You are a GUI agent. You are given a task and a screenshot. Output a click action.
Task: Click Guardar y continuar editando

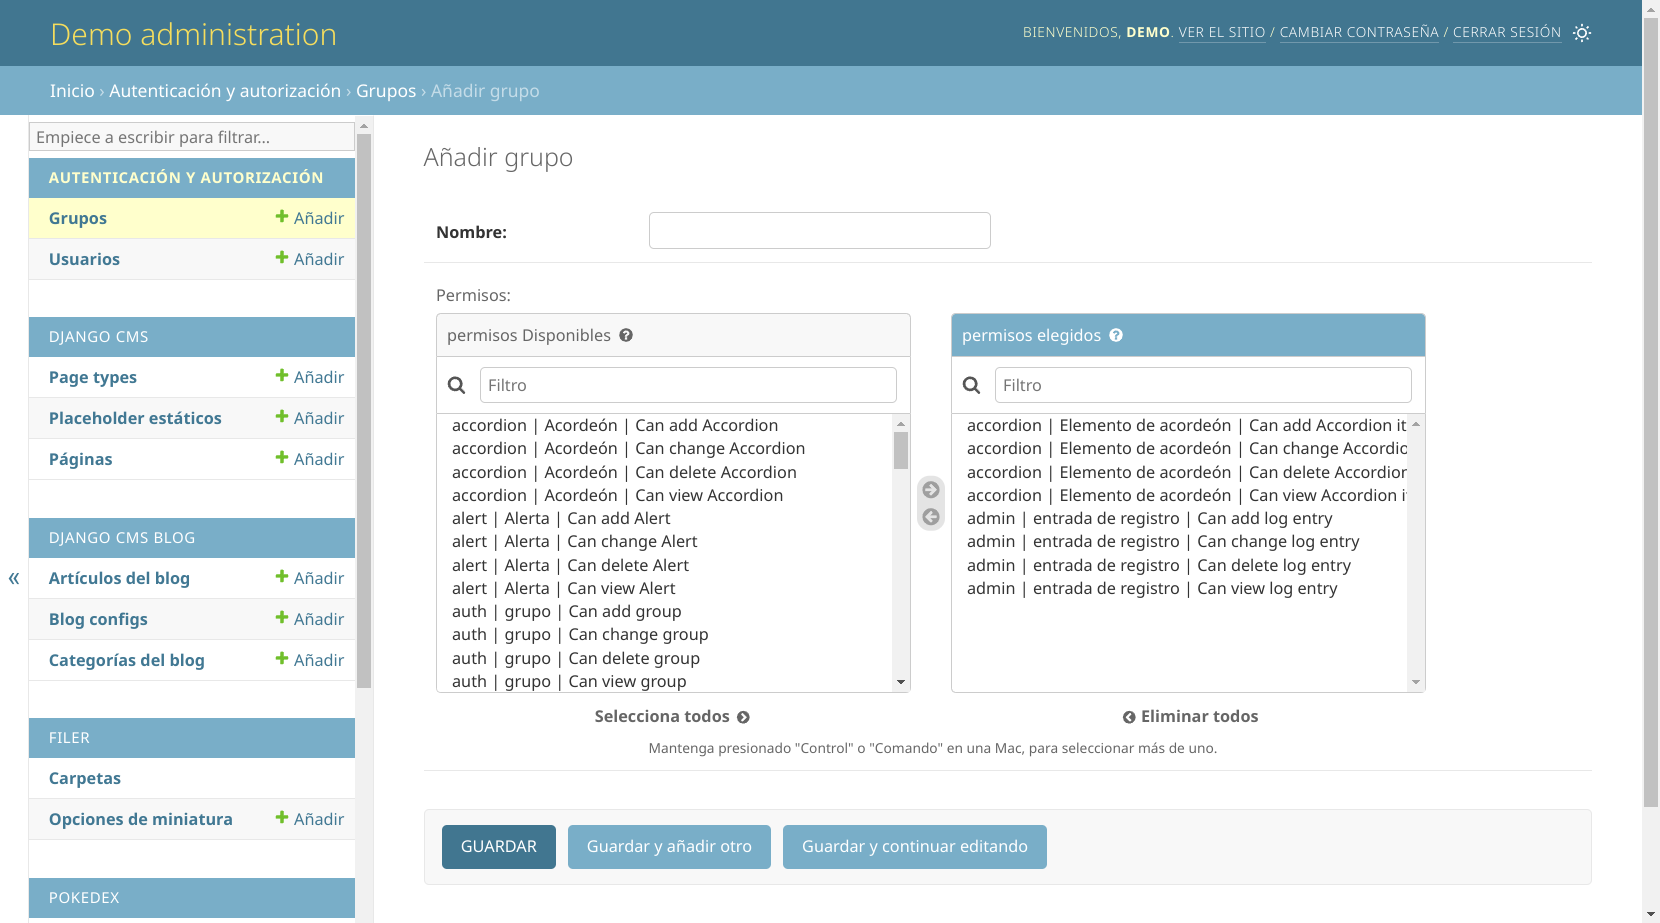pyautogui.click(x=914, y=847)
